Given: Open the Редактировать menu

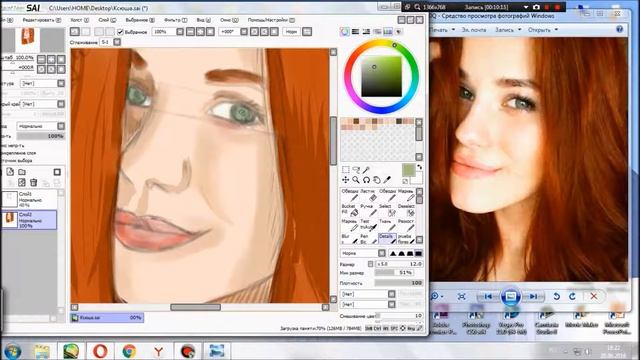Looking at the screenshot, I should click(x=42, y=20).
